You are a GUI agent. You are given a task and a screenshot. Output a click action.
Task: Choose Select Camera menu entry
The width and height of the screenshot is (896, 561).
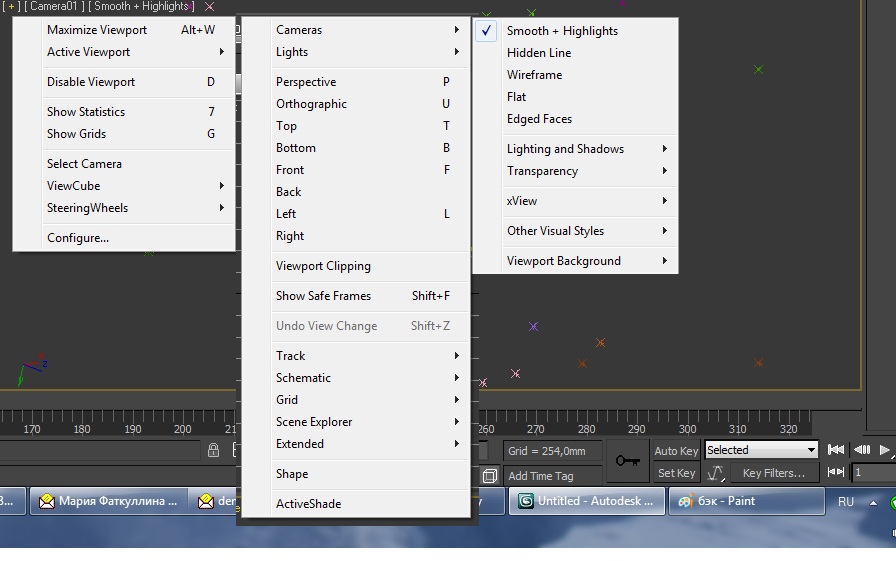click(x=124, y=164)
